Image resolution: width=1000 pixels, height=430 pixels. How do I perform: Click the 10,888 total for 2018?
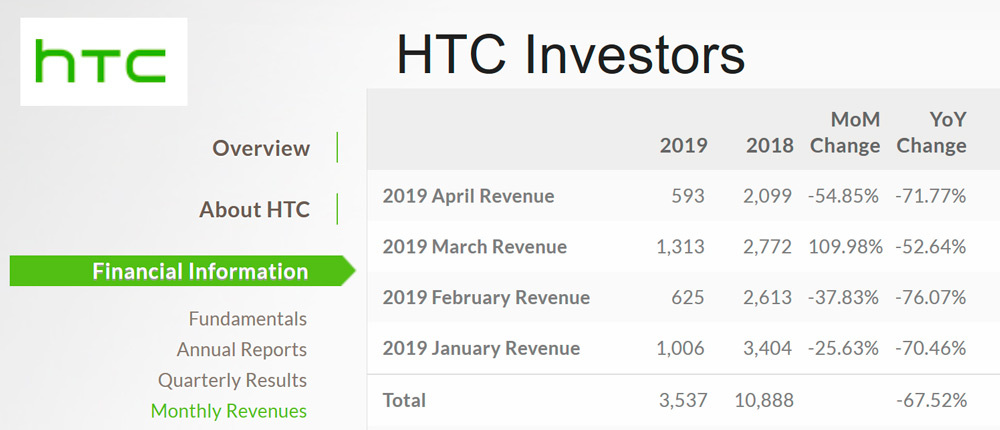point(763,400)
